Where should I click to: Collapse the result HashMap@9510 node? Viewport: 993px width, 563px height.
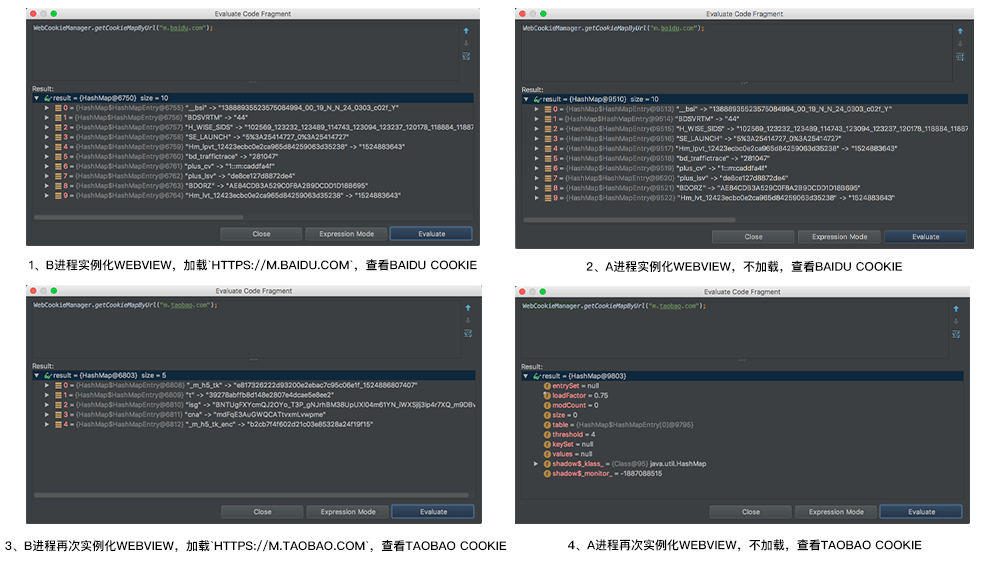pyautogui.click(x=526, y=99)
